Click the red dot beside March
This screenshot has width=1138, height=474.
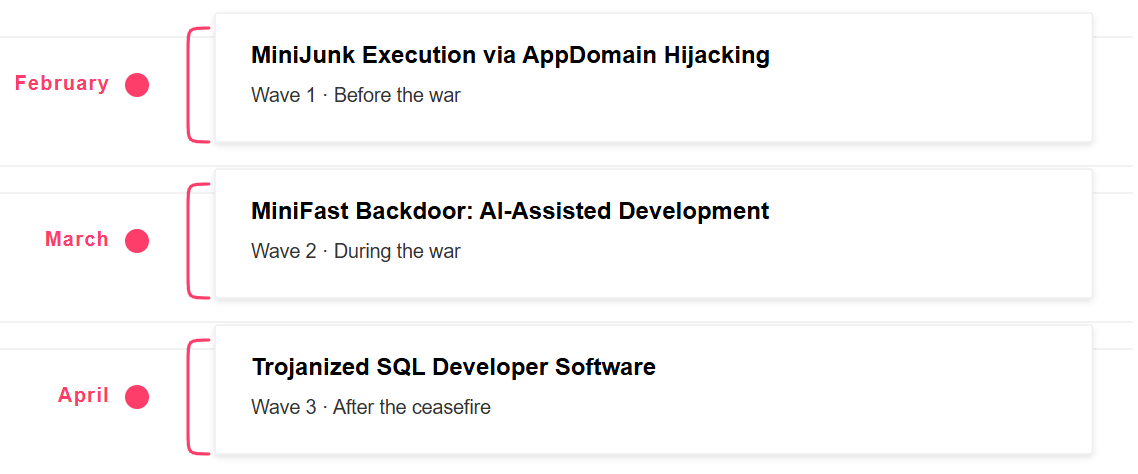pos(137,241)
